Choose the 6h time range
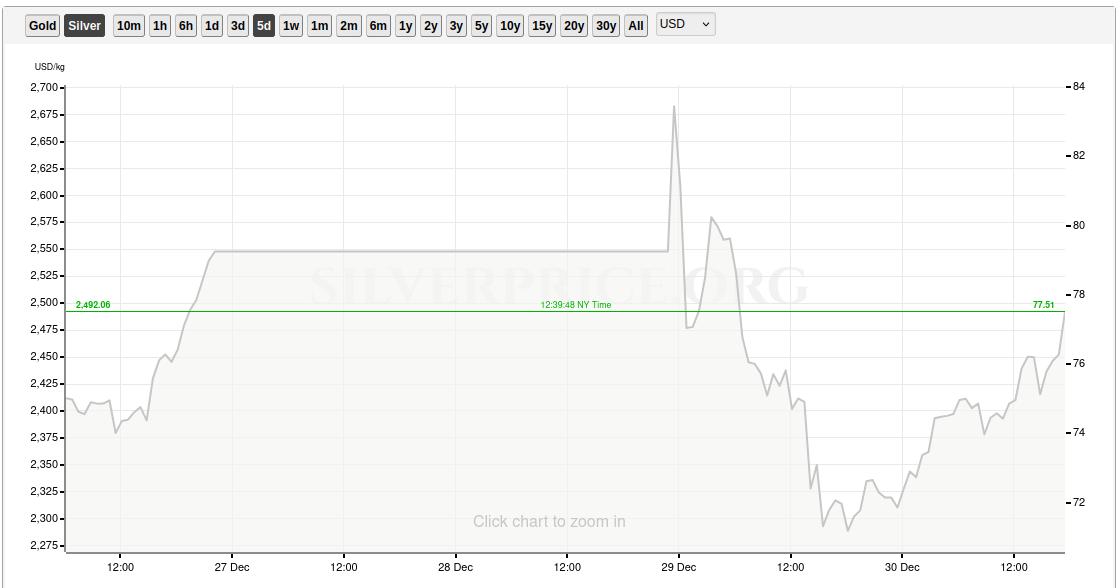Image resolution: width=1120 pixels, height=588 pixels. point(186,26)
